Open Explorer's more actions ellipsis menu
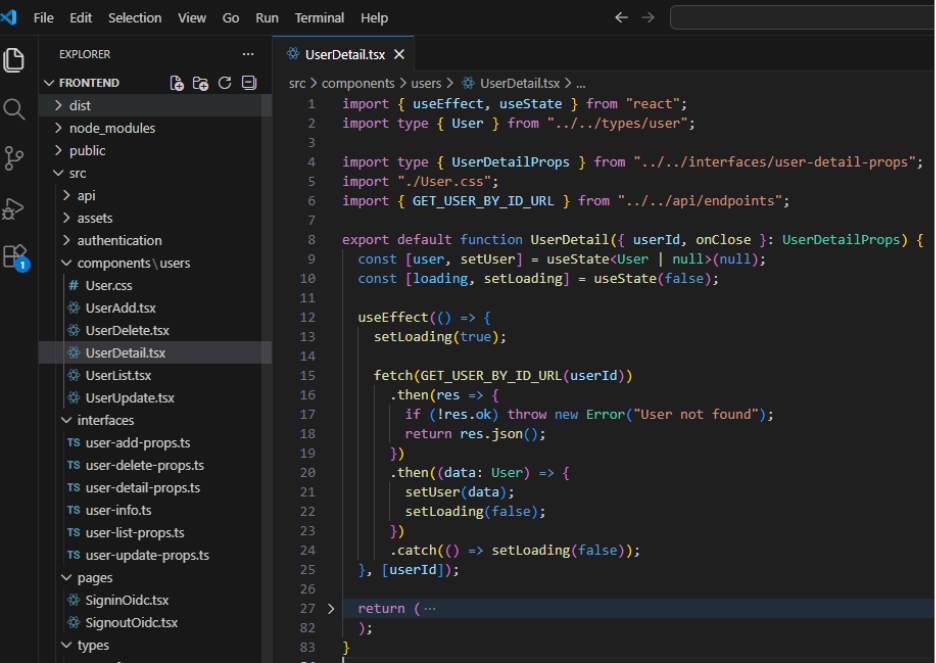The image size is (936, 663). [x=248, y=54]
